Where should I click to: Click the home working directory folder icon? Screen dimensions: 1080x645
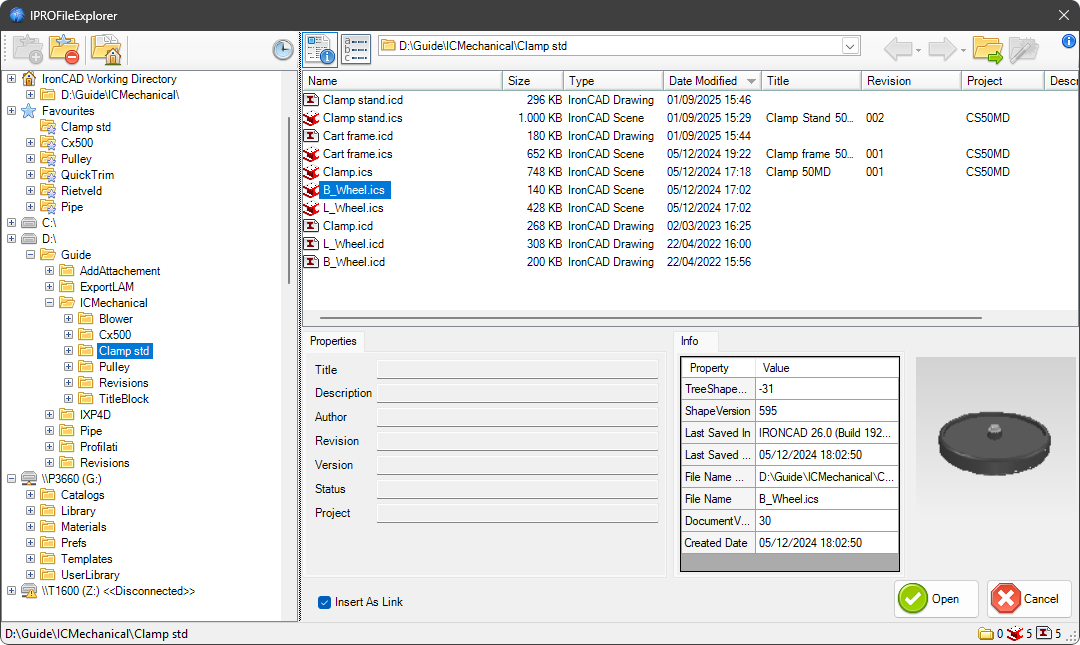[106, 48]
